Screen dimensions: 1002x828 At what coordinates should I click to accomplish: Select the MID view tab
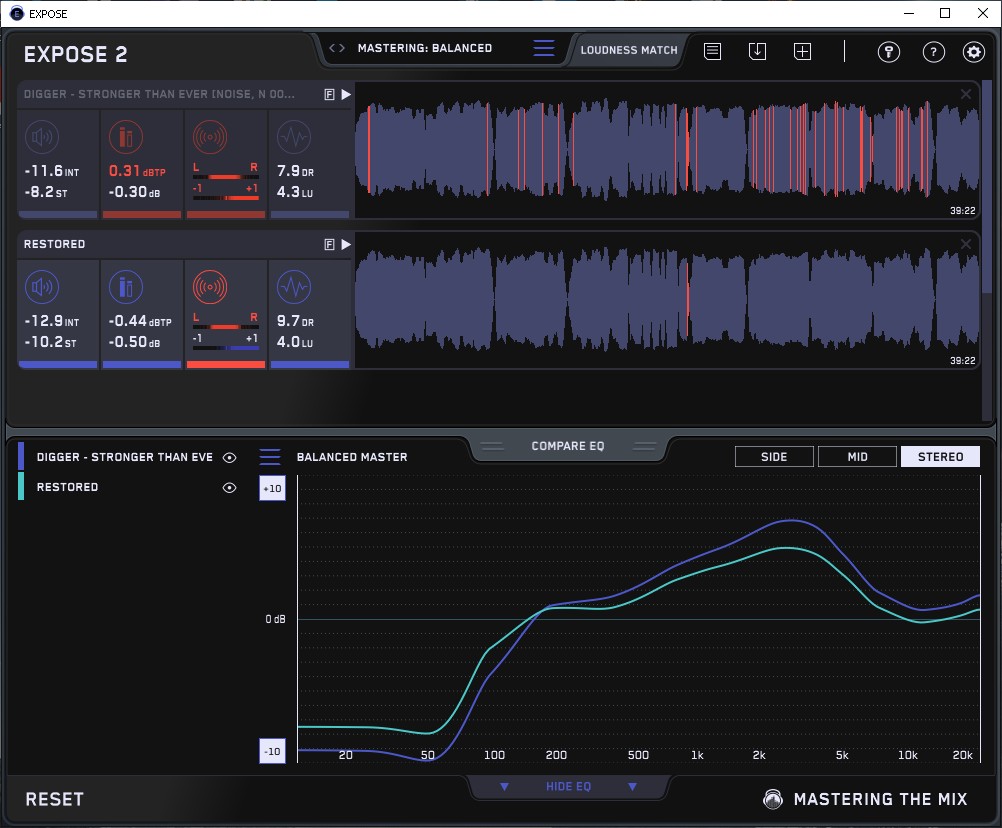pyautogui.click(x=857, y=457)
